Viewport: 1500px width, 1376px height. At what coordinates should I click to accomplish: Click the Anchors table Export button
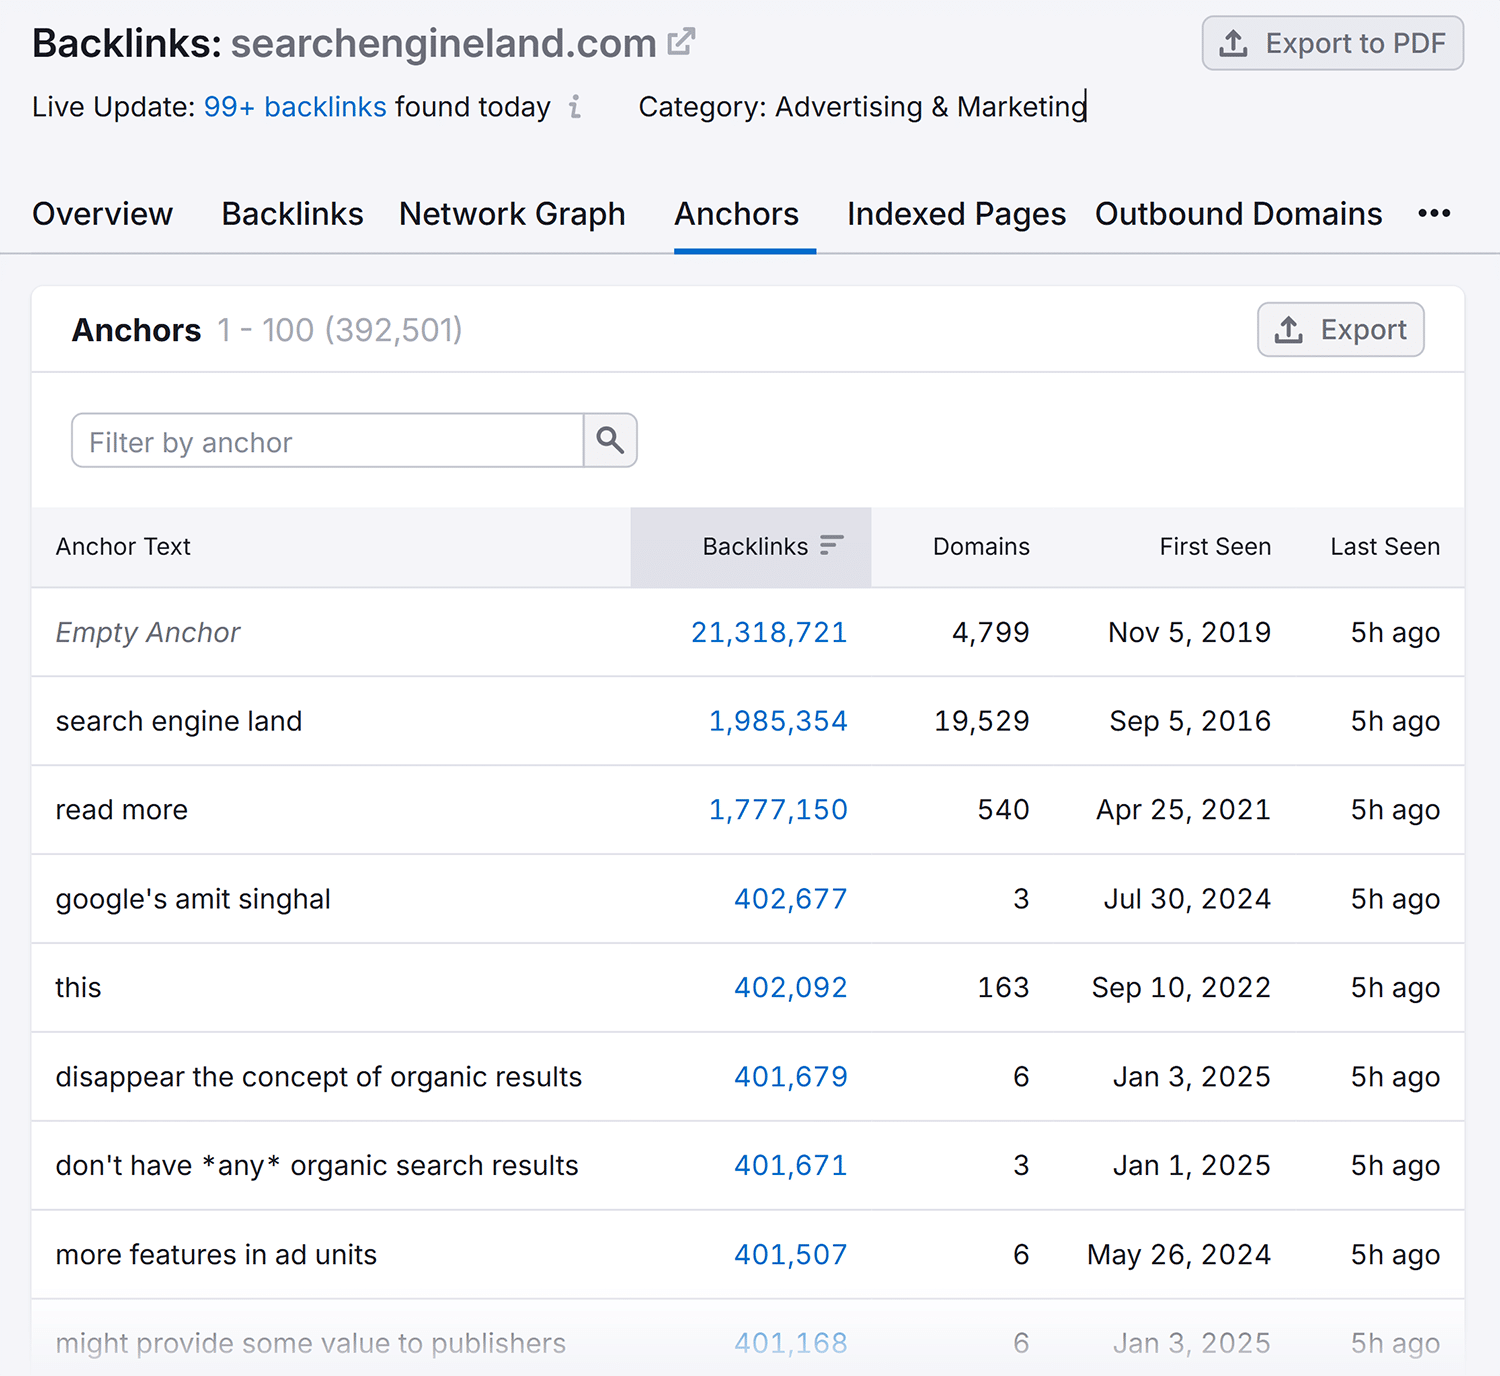pyautogui.click(x=1340, y=330)
